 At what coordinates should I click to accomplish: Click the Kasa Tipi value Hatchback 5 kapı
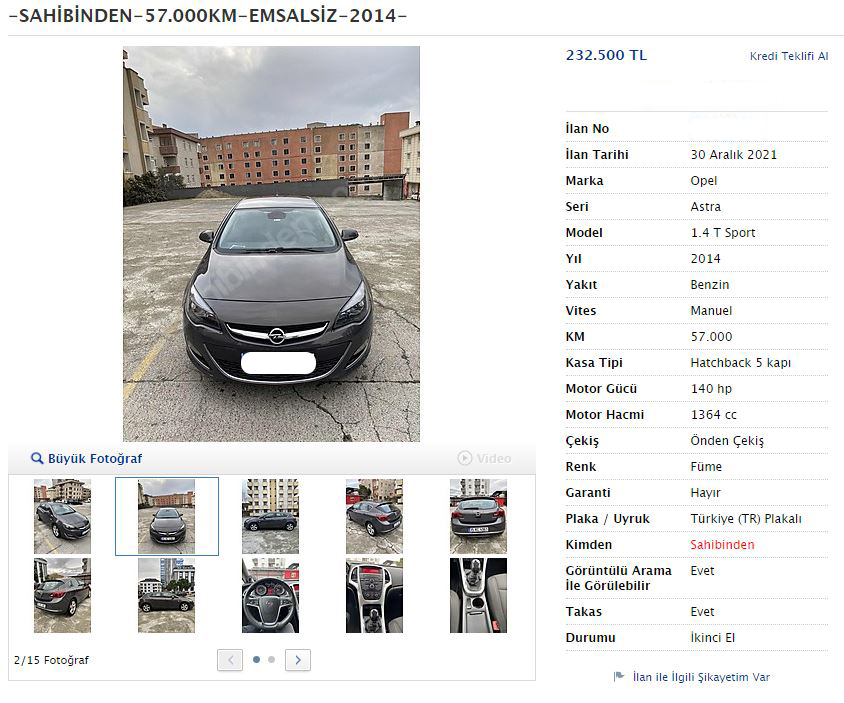pos(741,363)
